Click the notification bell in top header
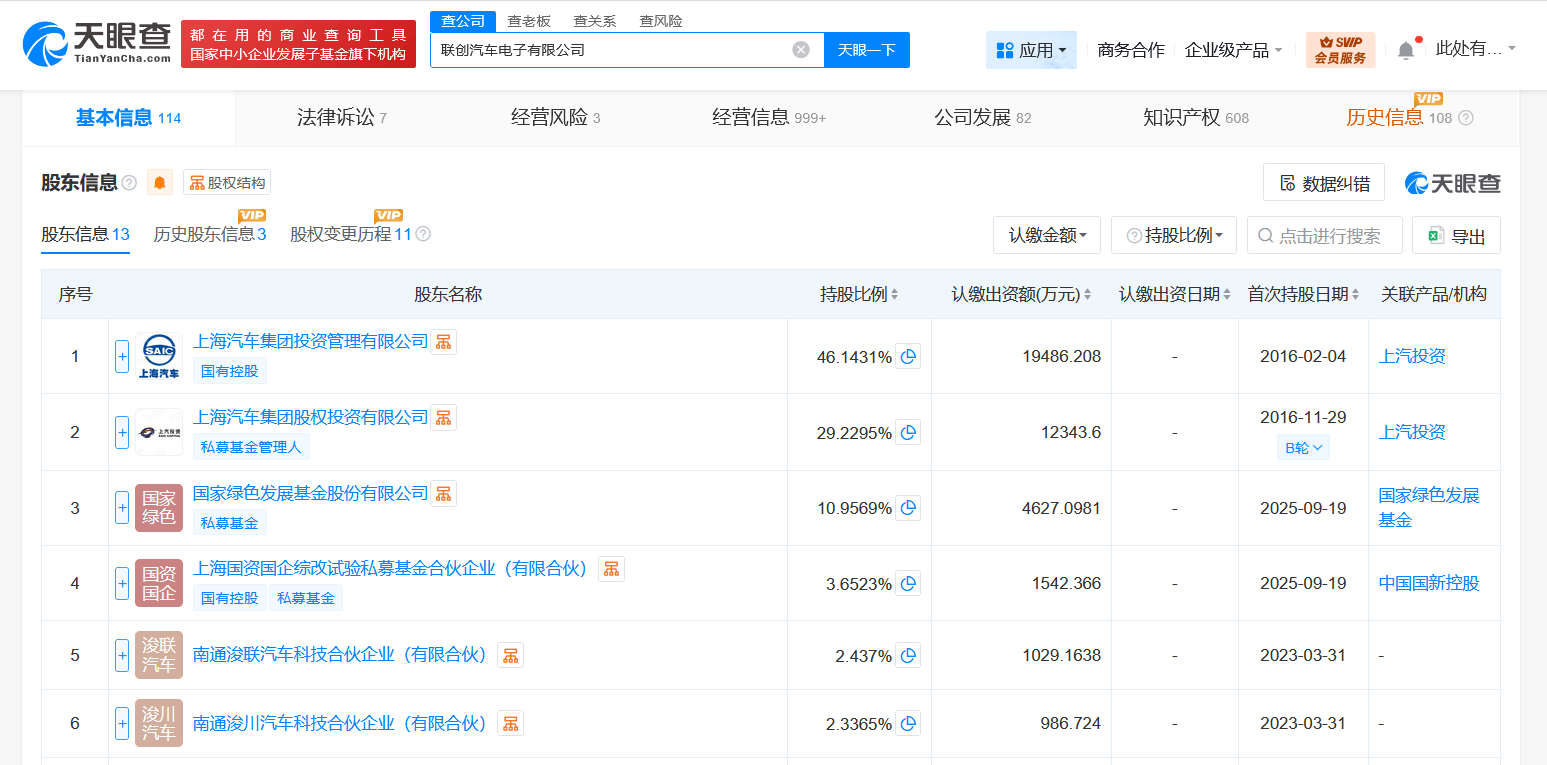 (1406, 50)
